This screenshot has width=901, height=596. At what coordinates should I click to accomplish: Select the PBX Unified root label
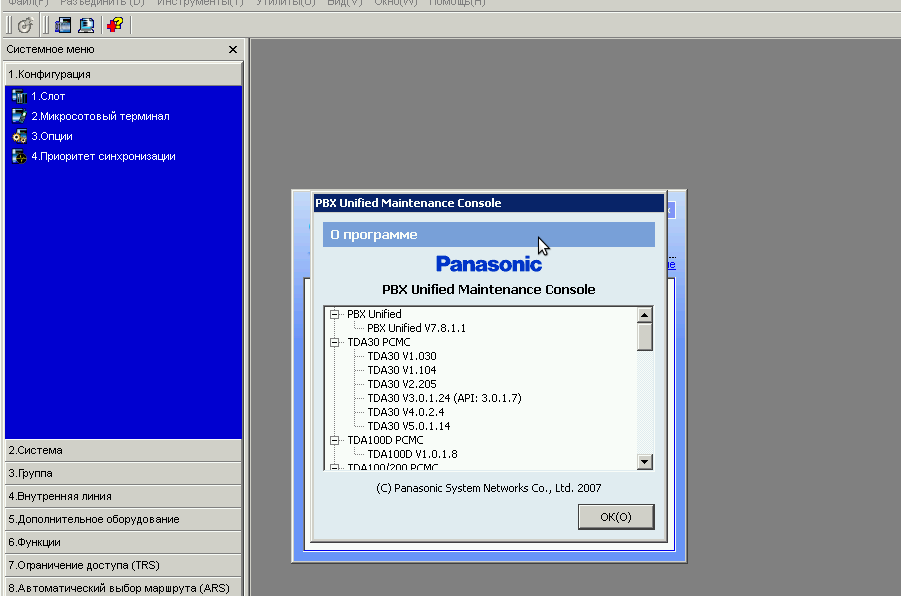point(374,314)
